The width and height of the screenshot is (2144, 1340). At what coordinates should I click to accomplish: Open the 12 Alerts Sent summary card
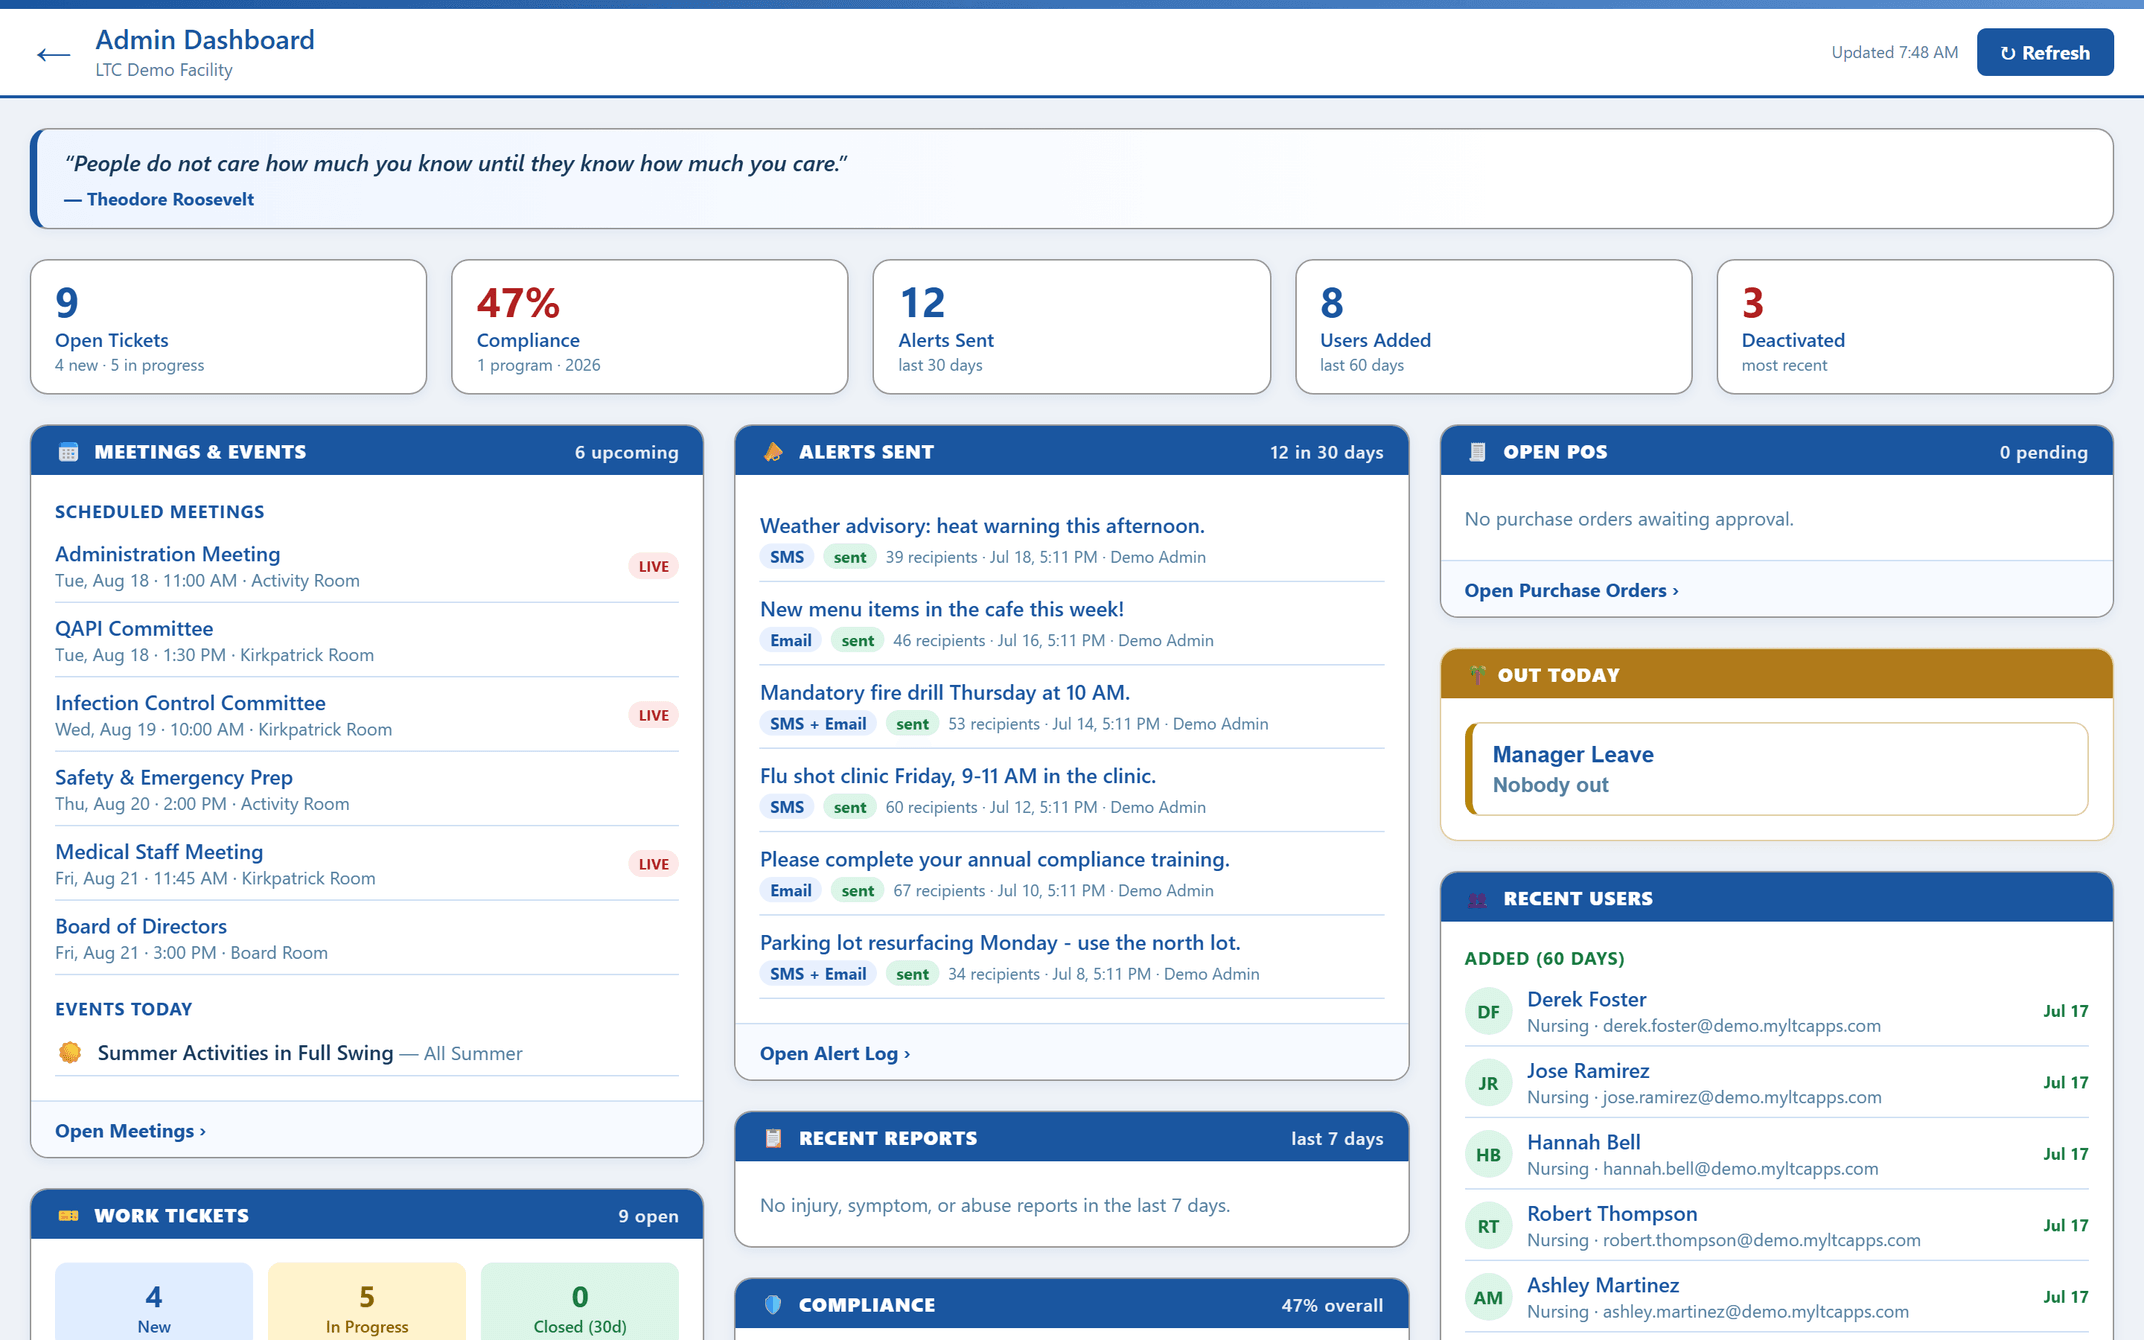(x=1072, y=327)
